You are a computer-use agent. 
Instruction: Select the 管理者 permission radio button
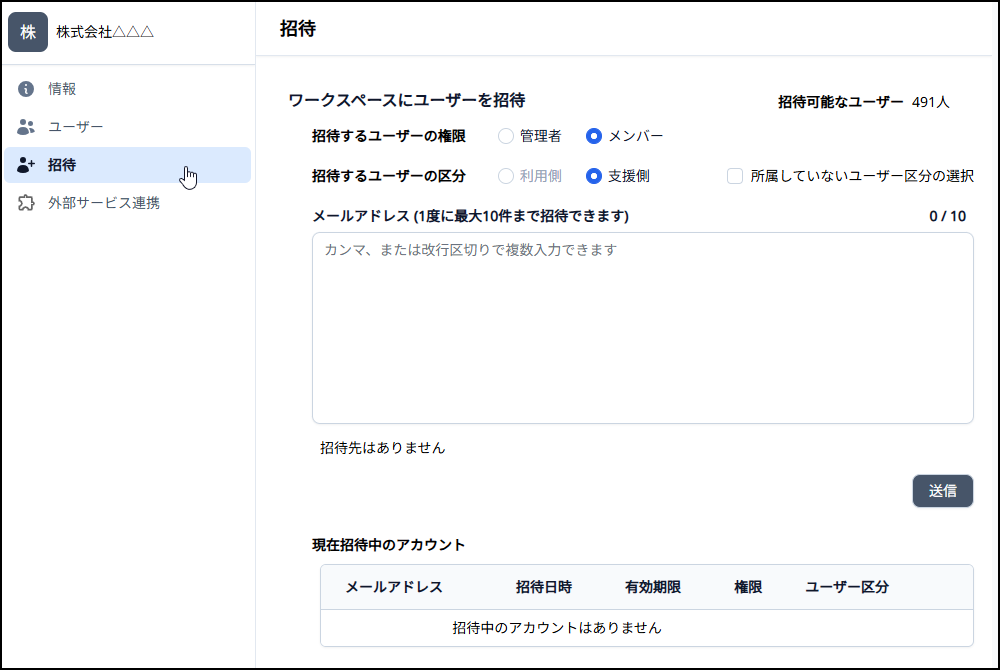506,136
